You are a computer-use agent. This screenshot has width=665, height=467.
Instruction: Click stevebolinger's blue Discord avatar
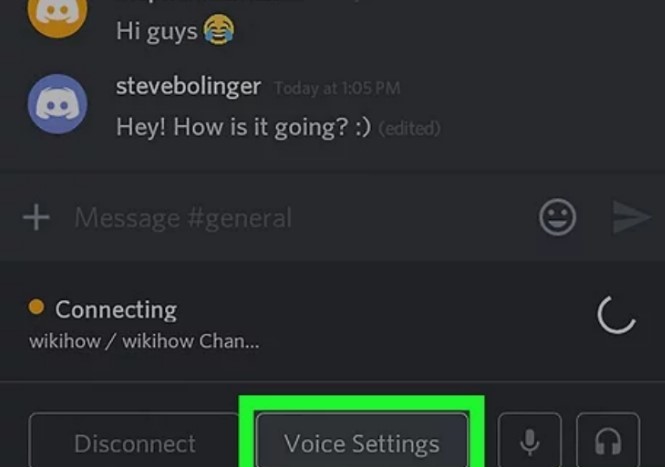pos(58,104)
